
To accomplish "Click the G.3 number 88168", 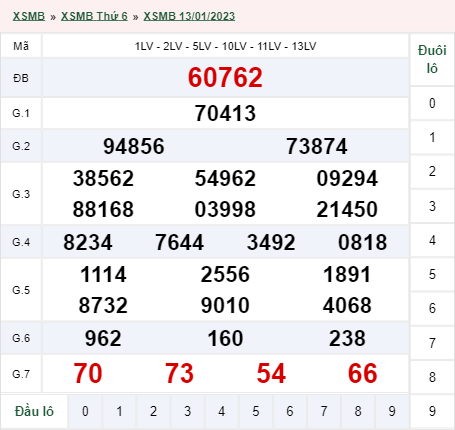I will tap(103, 209).
